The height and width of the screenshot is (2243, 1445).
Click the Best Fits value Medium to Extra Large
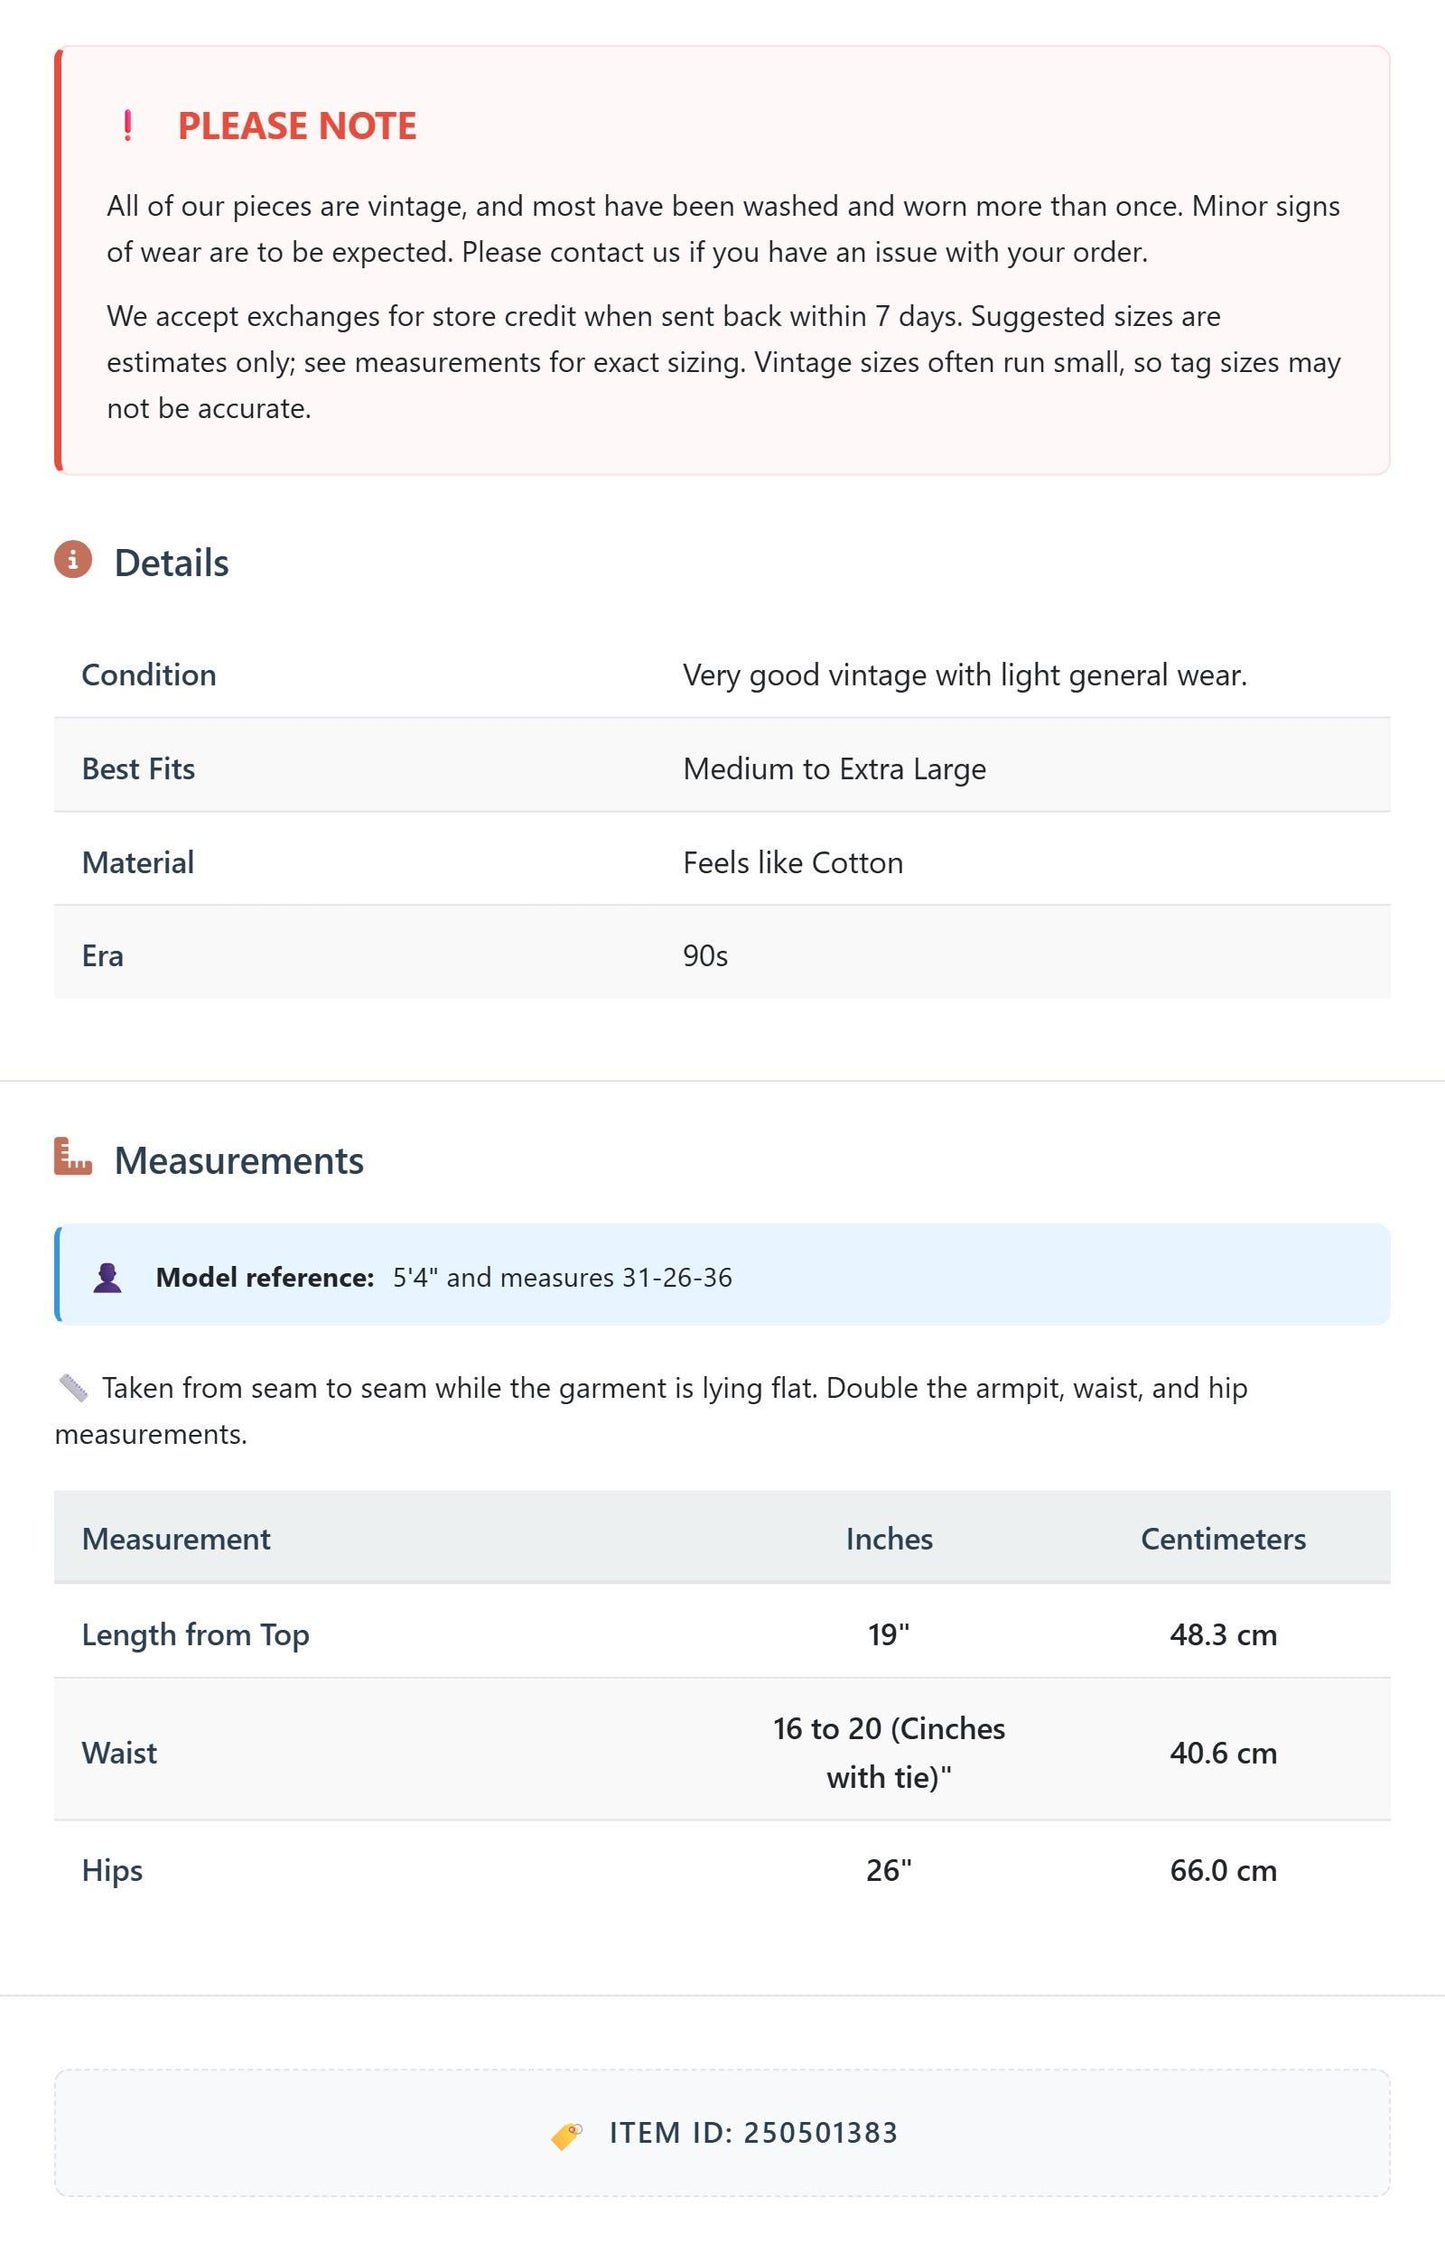coord(834,769)
